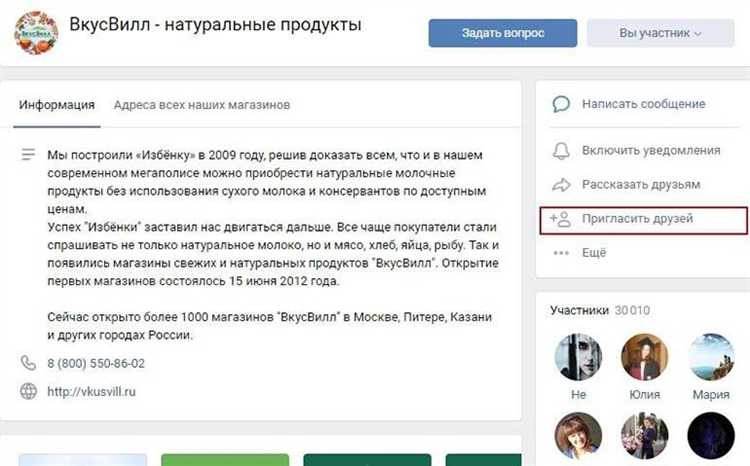This screenshot has width=750, height=466.
Task: Open the http://vkusvill.ru link
Action: (x=91, y=392)
